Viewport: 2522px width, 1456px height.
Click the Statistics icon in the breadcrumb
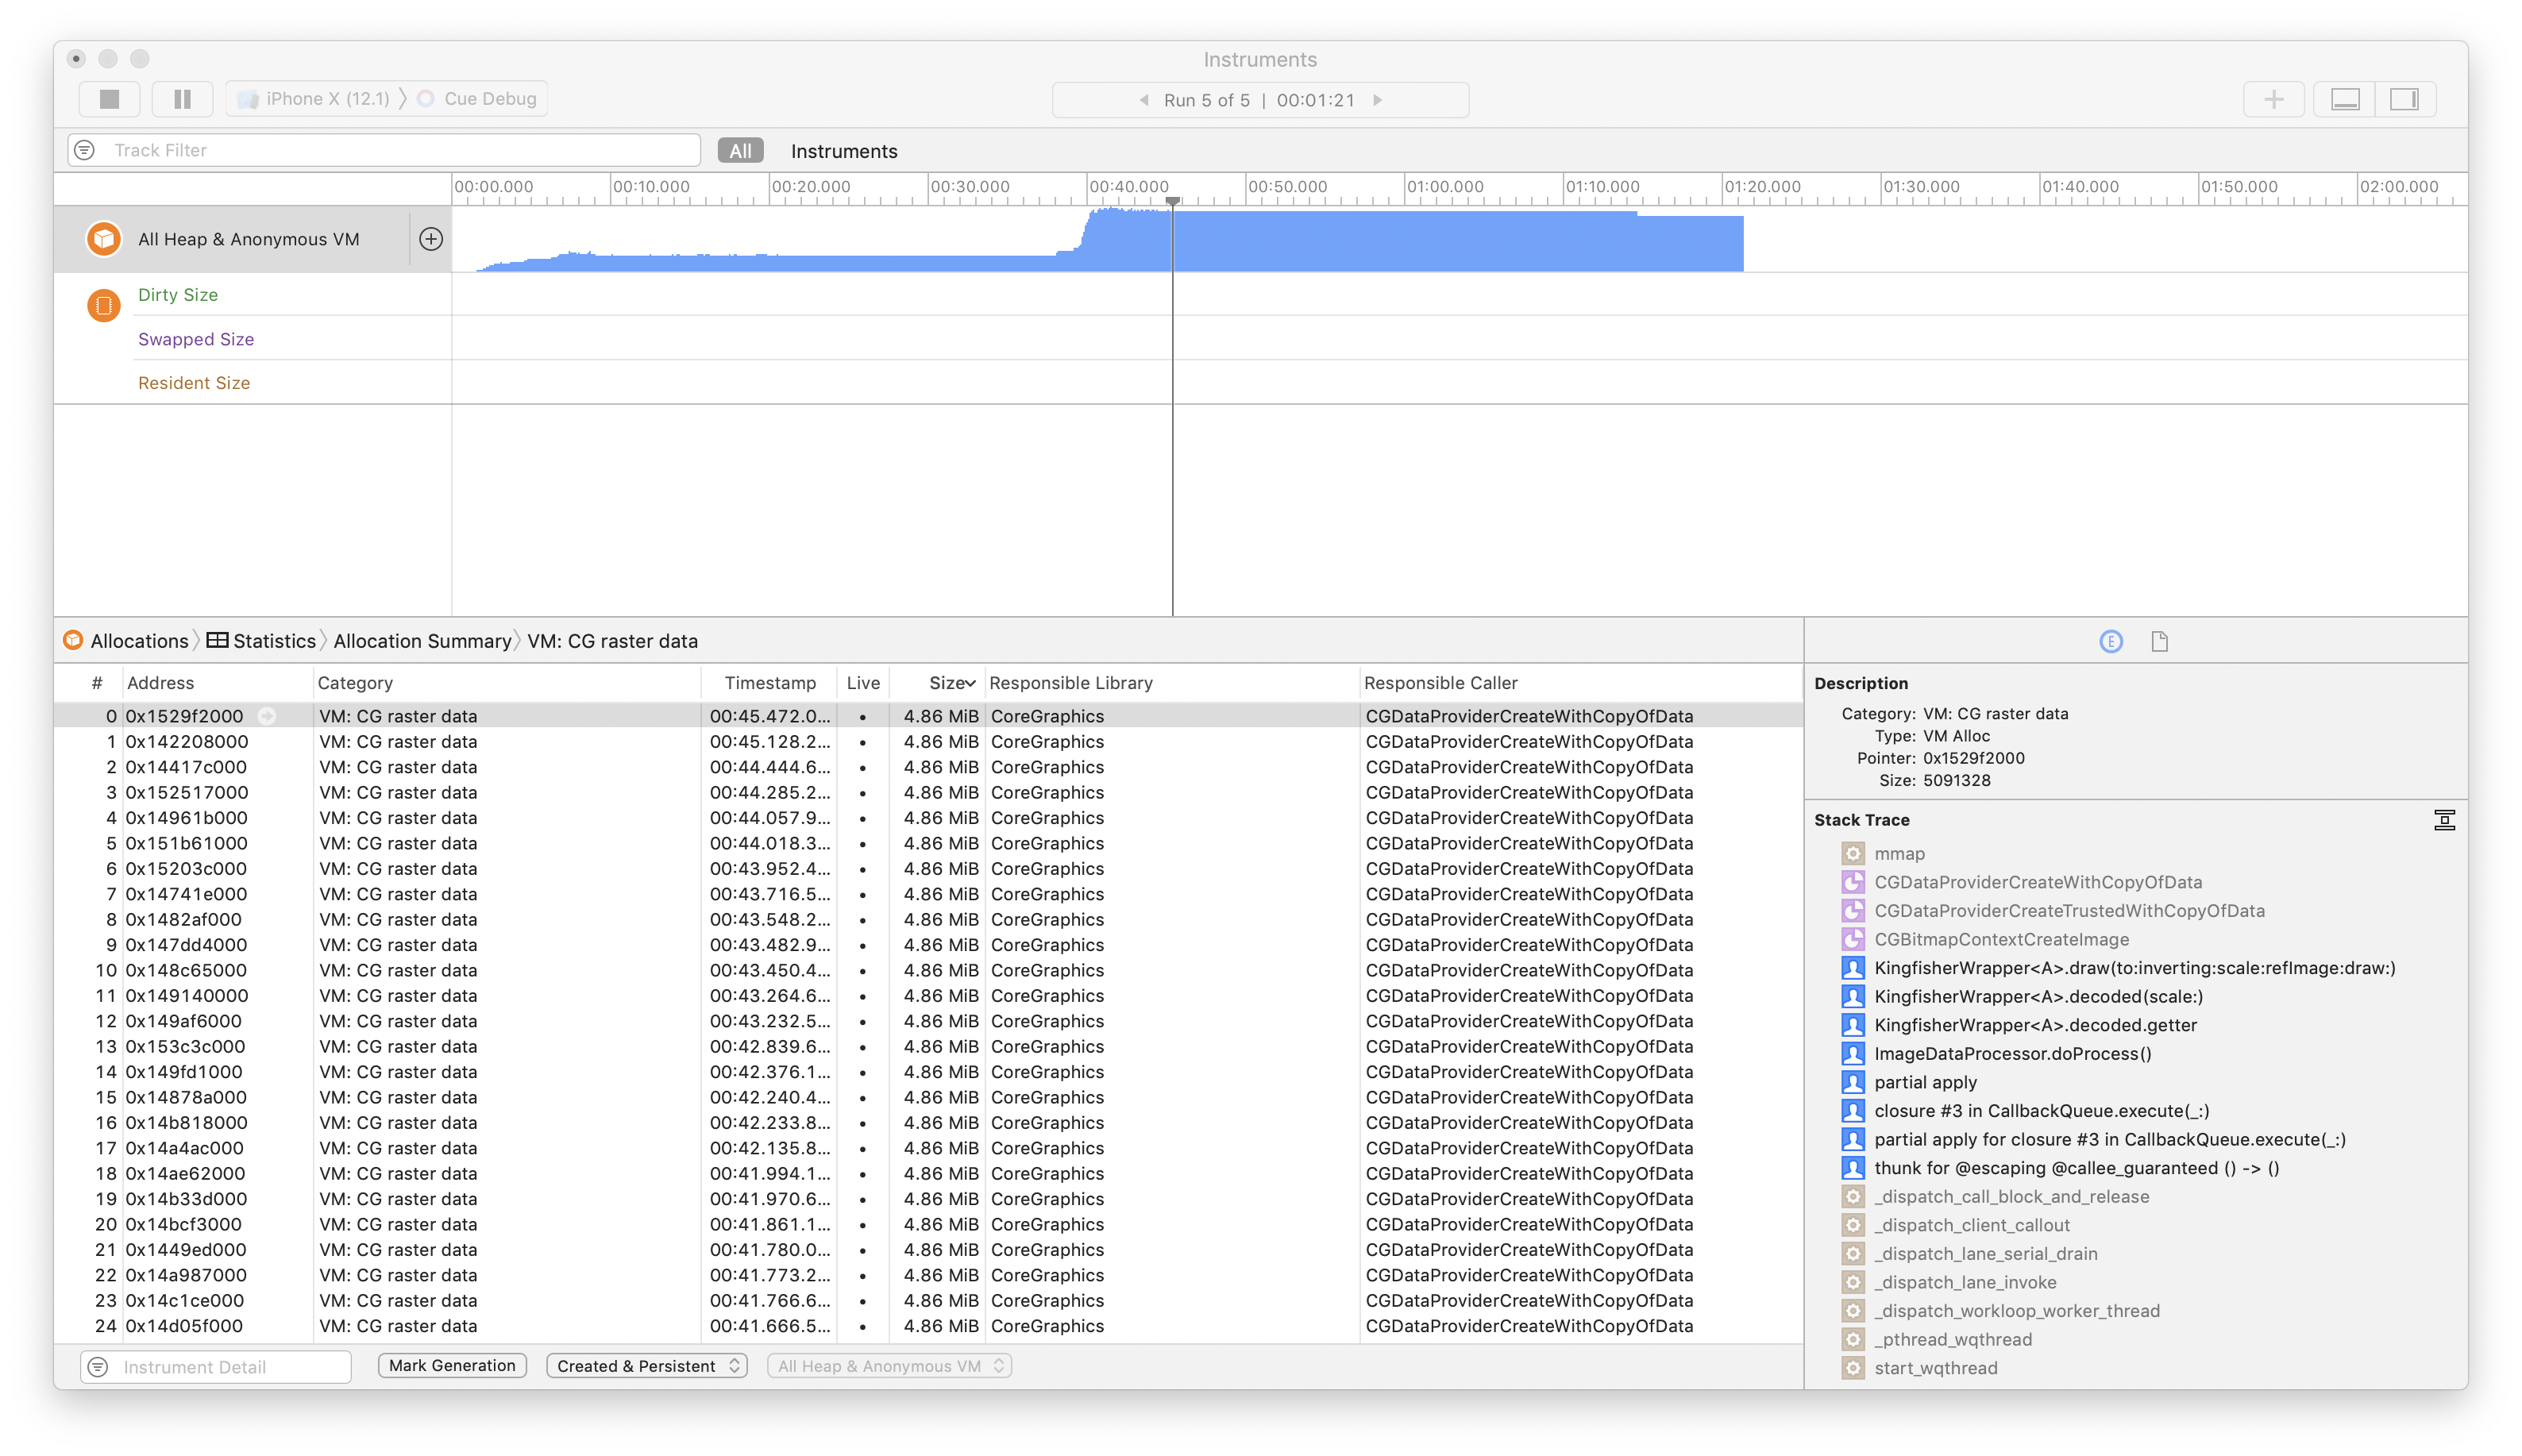tap(216, 640)
